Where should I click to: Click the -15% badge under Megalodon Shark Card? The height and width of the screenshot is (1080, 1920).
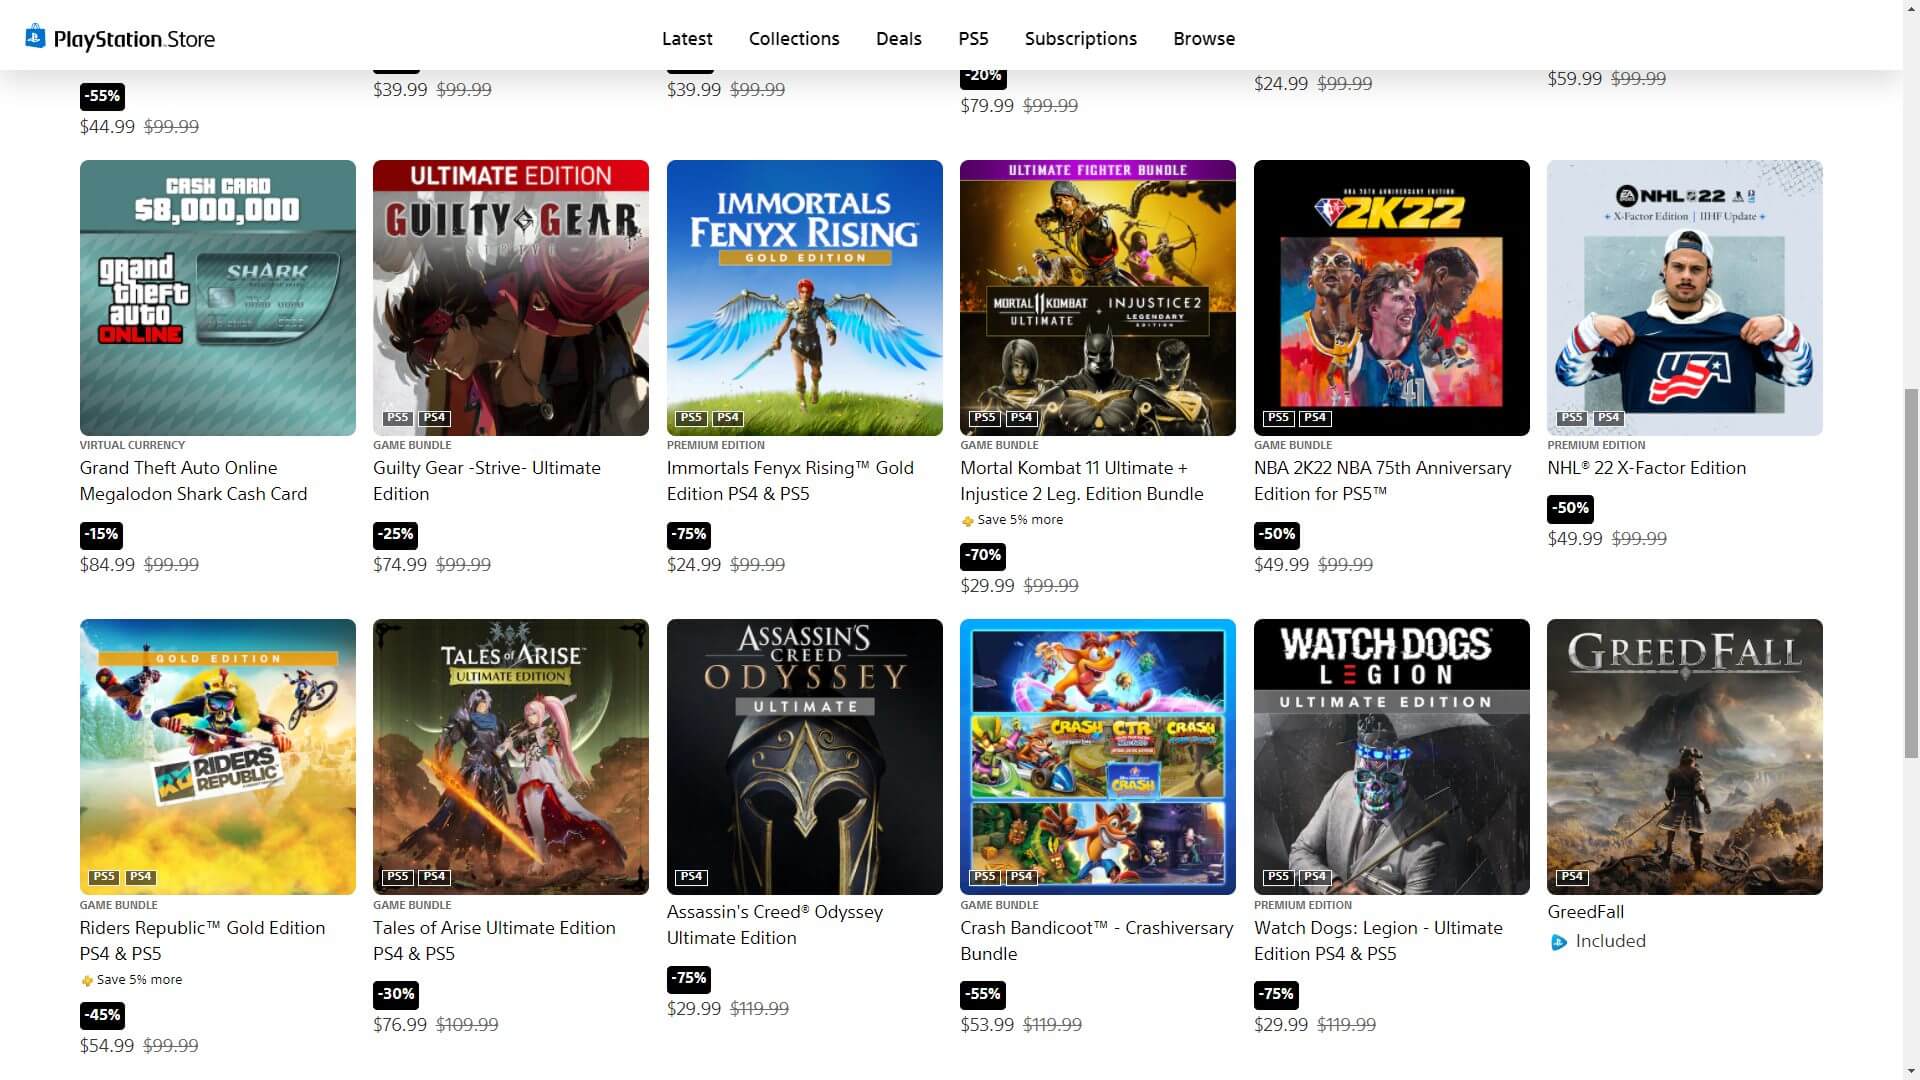(101, 534)
